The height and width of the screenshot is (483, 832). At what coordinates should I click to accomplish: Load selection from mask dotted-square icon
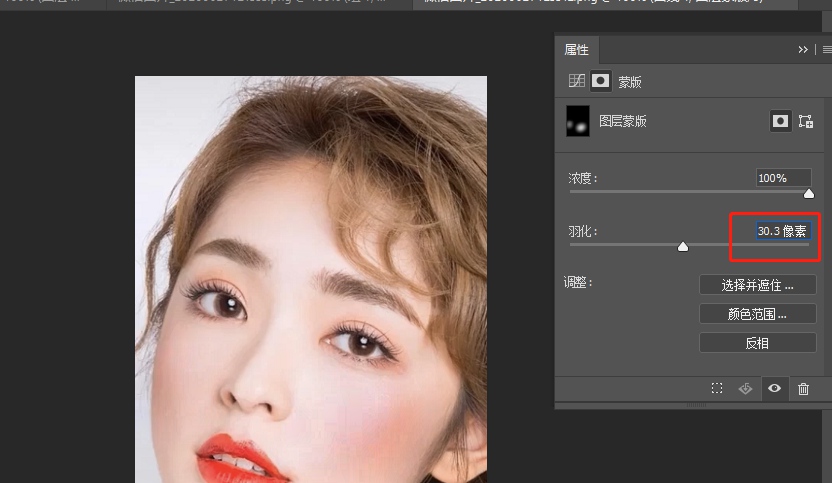pos(717,389)
